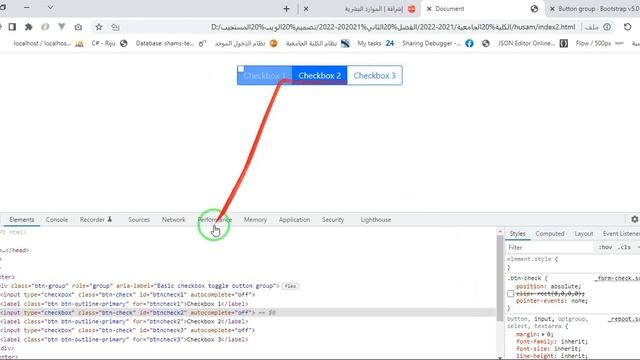The height and width of the screenshot is (360, 640).
Task: Toggle the Checkbox 2 button
Action: click(320, 76)
